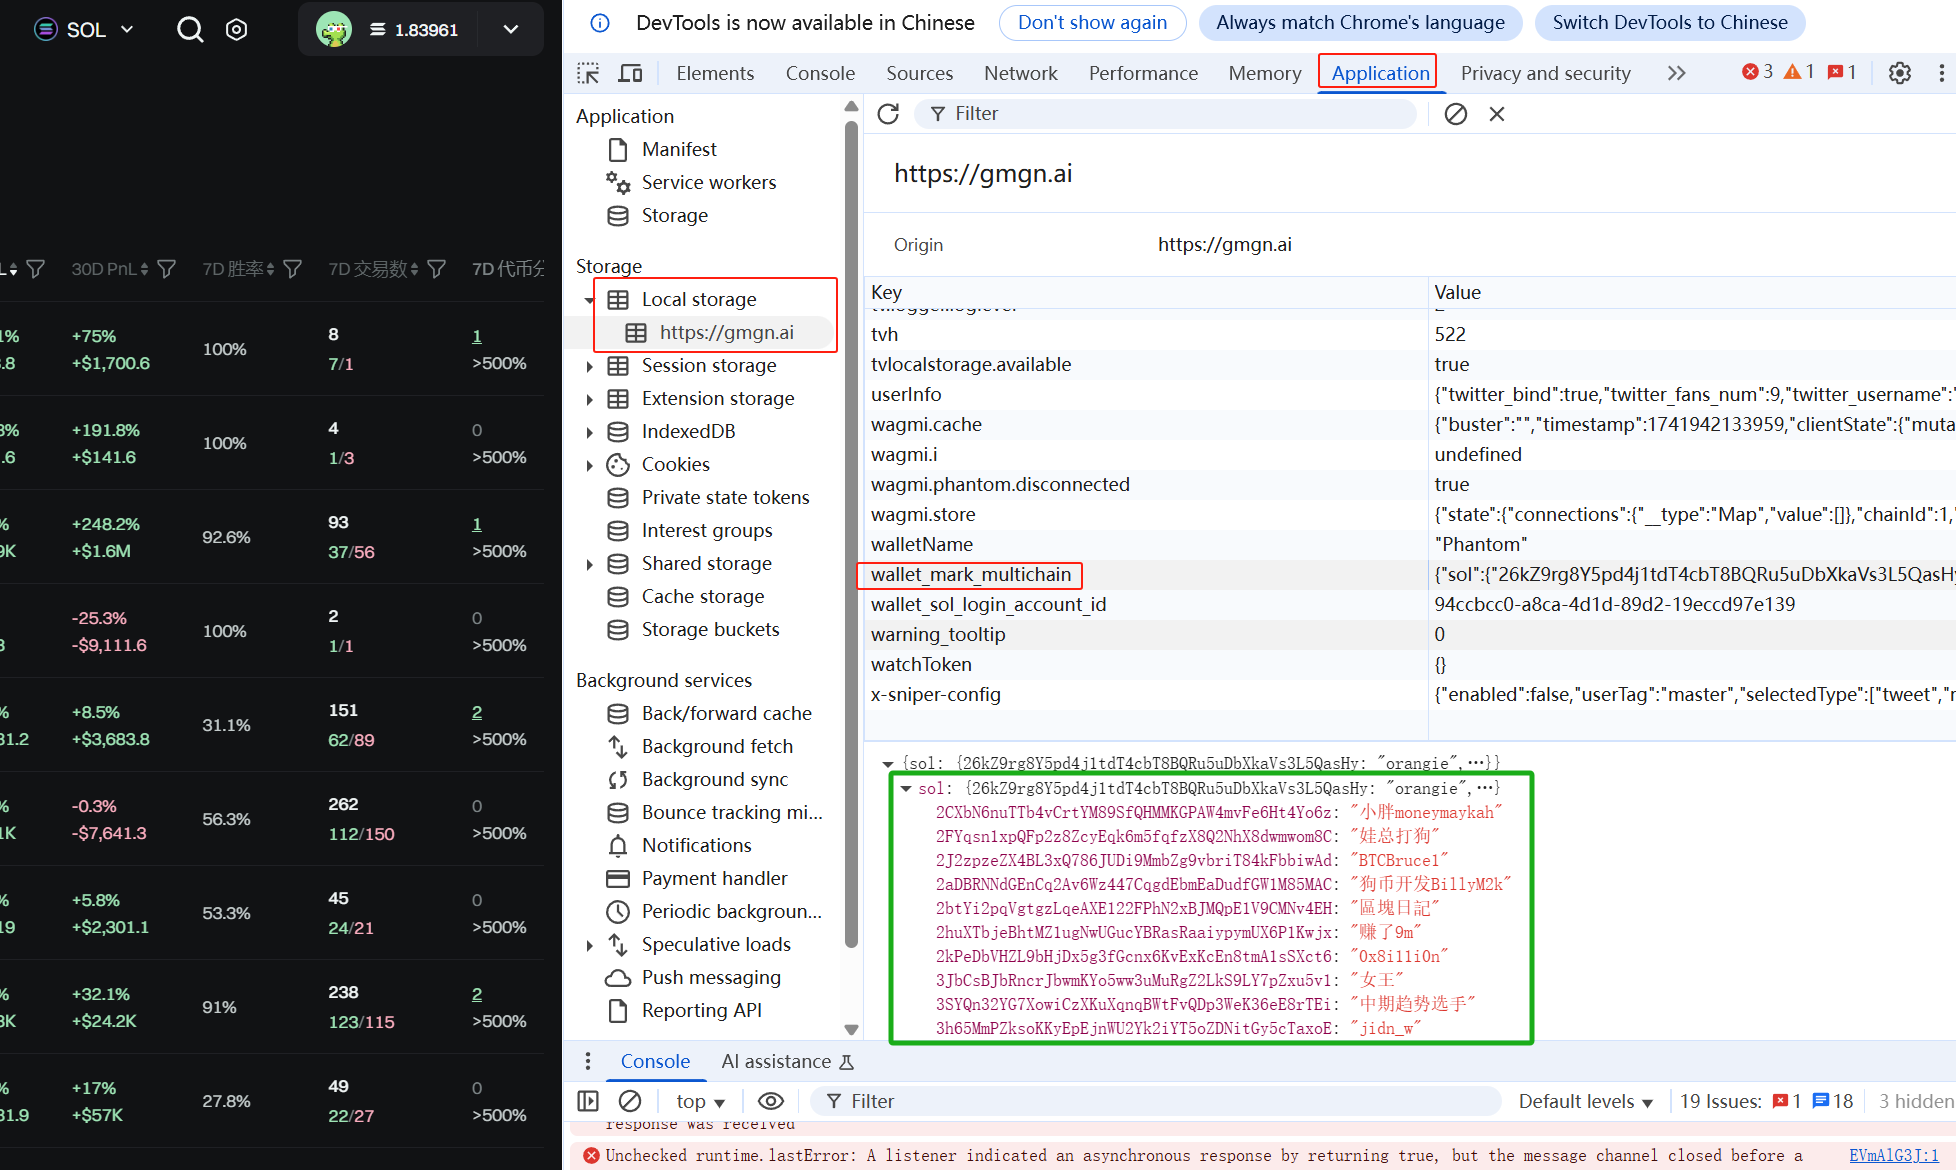Collapse the sol object preview triangle
The height and width of the screenshot is (1170, 1956).
tap(906, 788)
